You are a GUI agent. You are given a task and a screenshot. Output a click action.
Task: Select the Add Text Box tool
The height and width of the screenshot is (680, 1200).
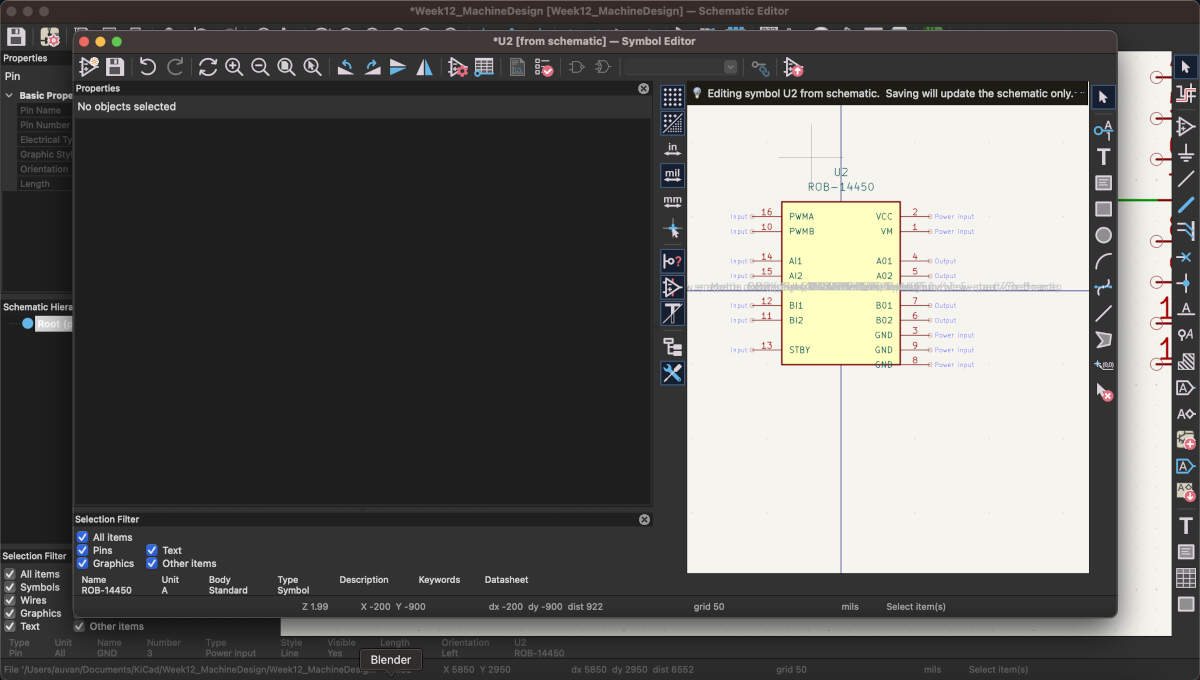(x=1103, y=183)
